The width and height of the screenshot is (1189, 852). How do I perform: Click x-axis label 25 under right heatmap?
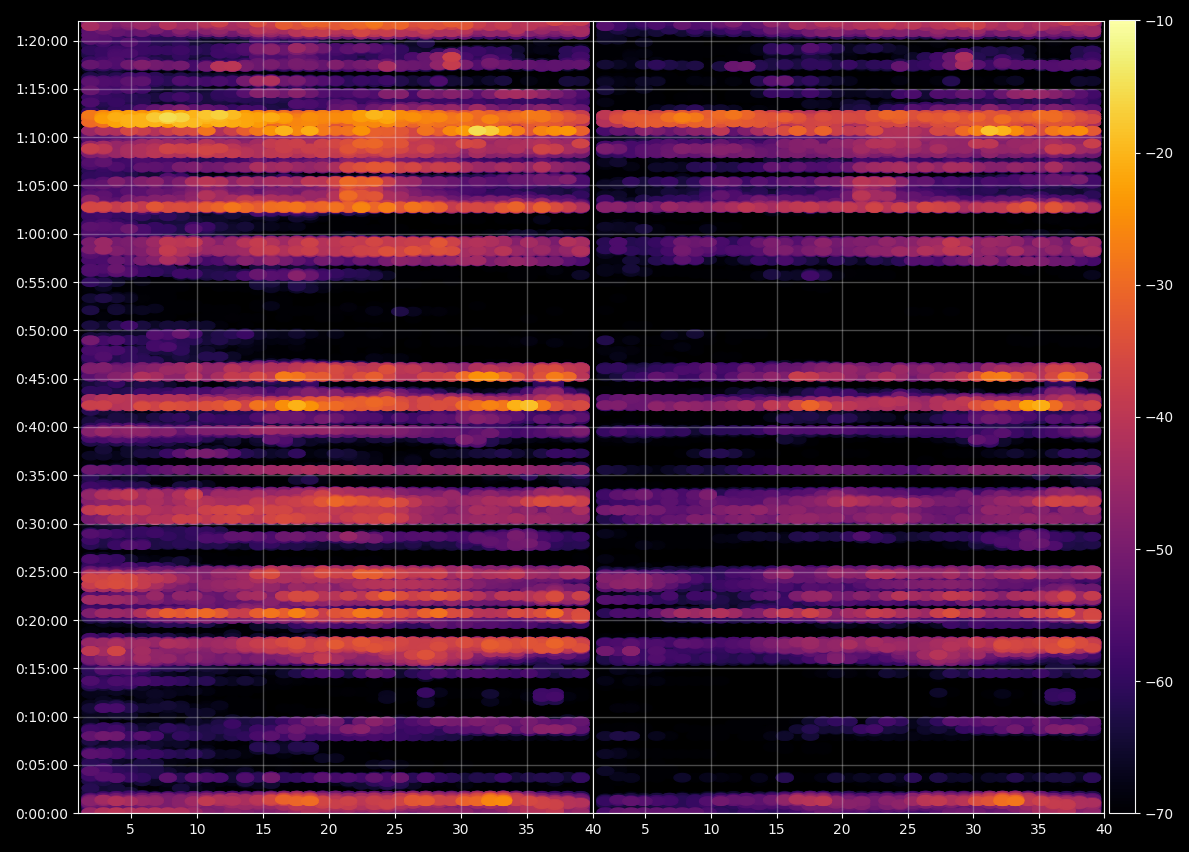tap(908, 829)
